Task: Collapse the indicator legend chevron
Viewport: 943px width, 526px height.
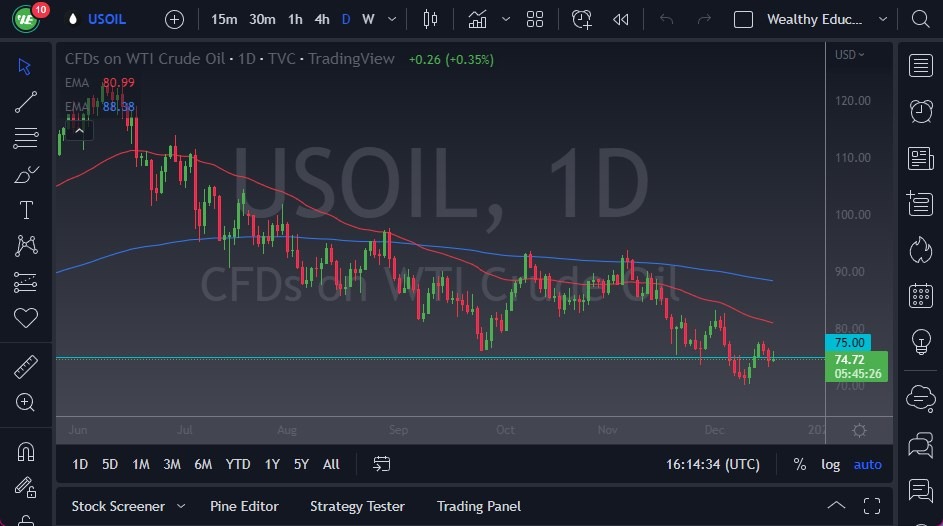Action: point(79,130)
